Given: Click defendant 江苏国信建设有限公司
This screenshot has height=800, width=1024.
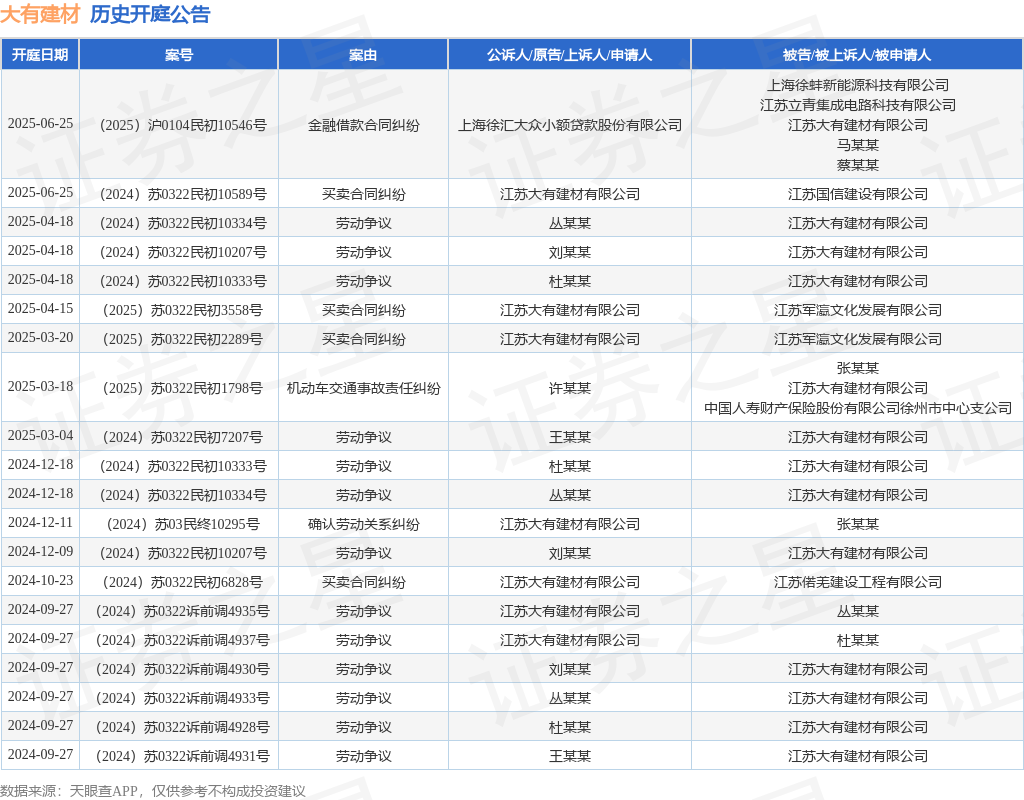Looking at the screenshot, I should click(x=857, y=194).
